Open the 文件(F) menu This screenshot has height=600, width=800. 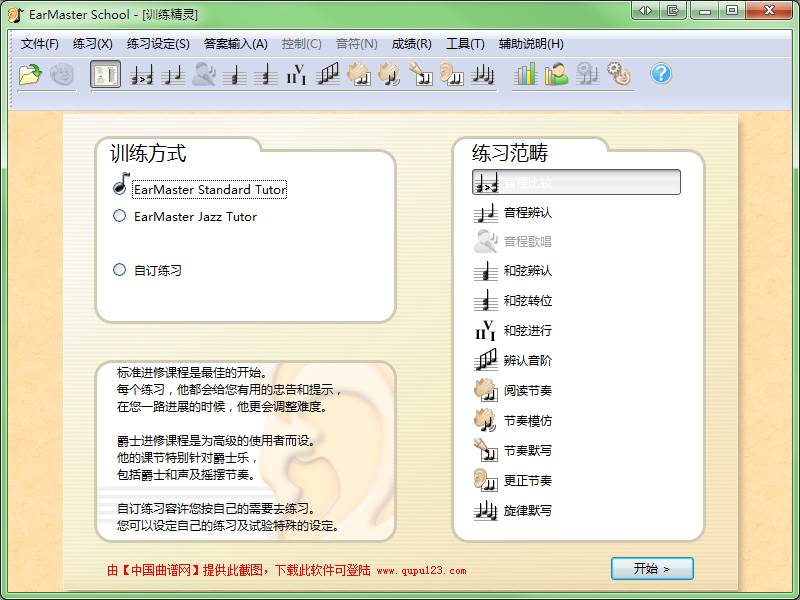[40, 44]
